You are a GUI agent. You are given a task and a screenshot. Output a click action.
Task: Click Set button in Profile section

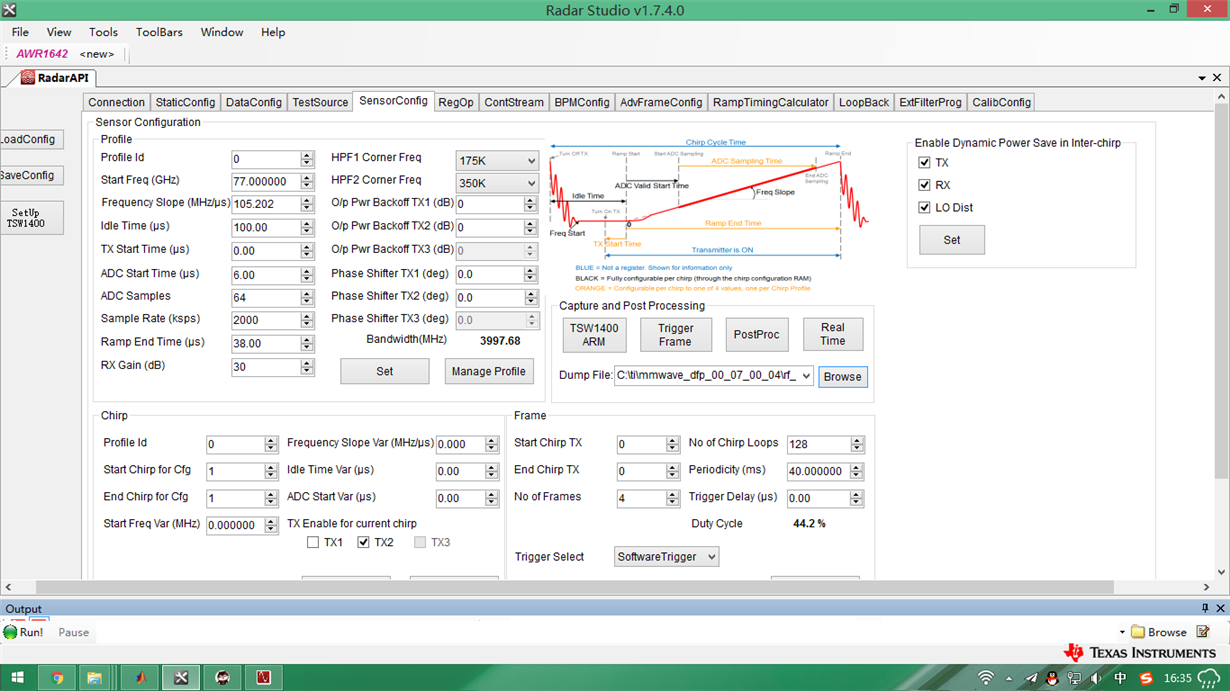(385, 371)
